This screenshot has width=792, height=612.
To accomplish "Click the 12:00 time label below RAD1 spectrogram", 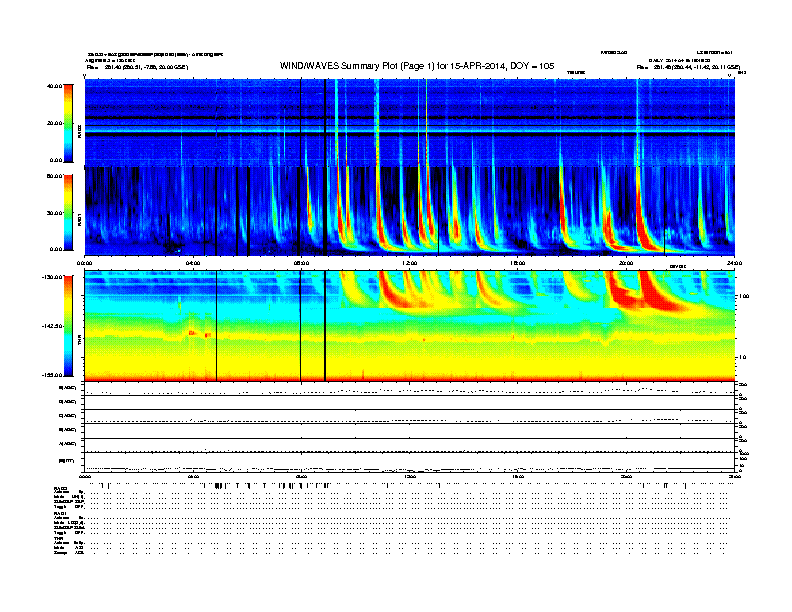I will pos(410,263).
